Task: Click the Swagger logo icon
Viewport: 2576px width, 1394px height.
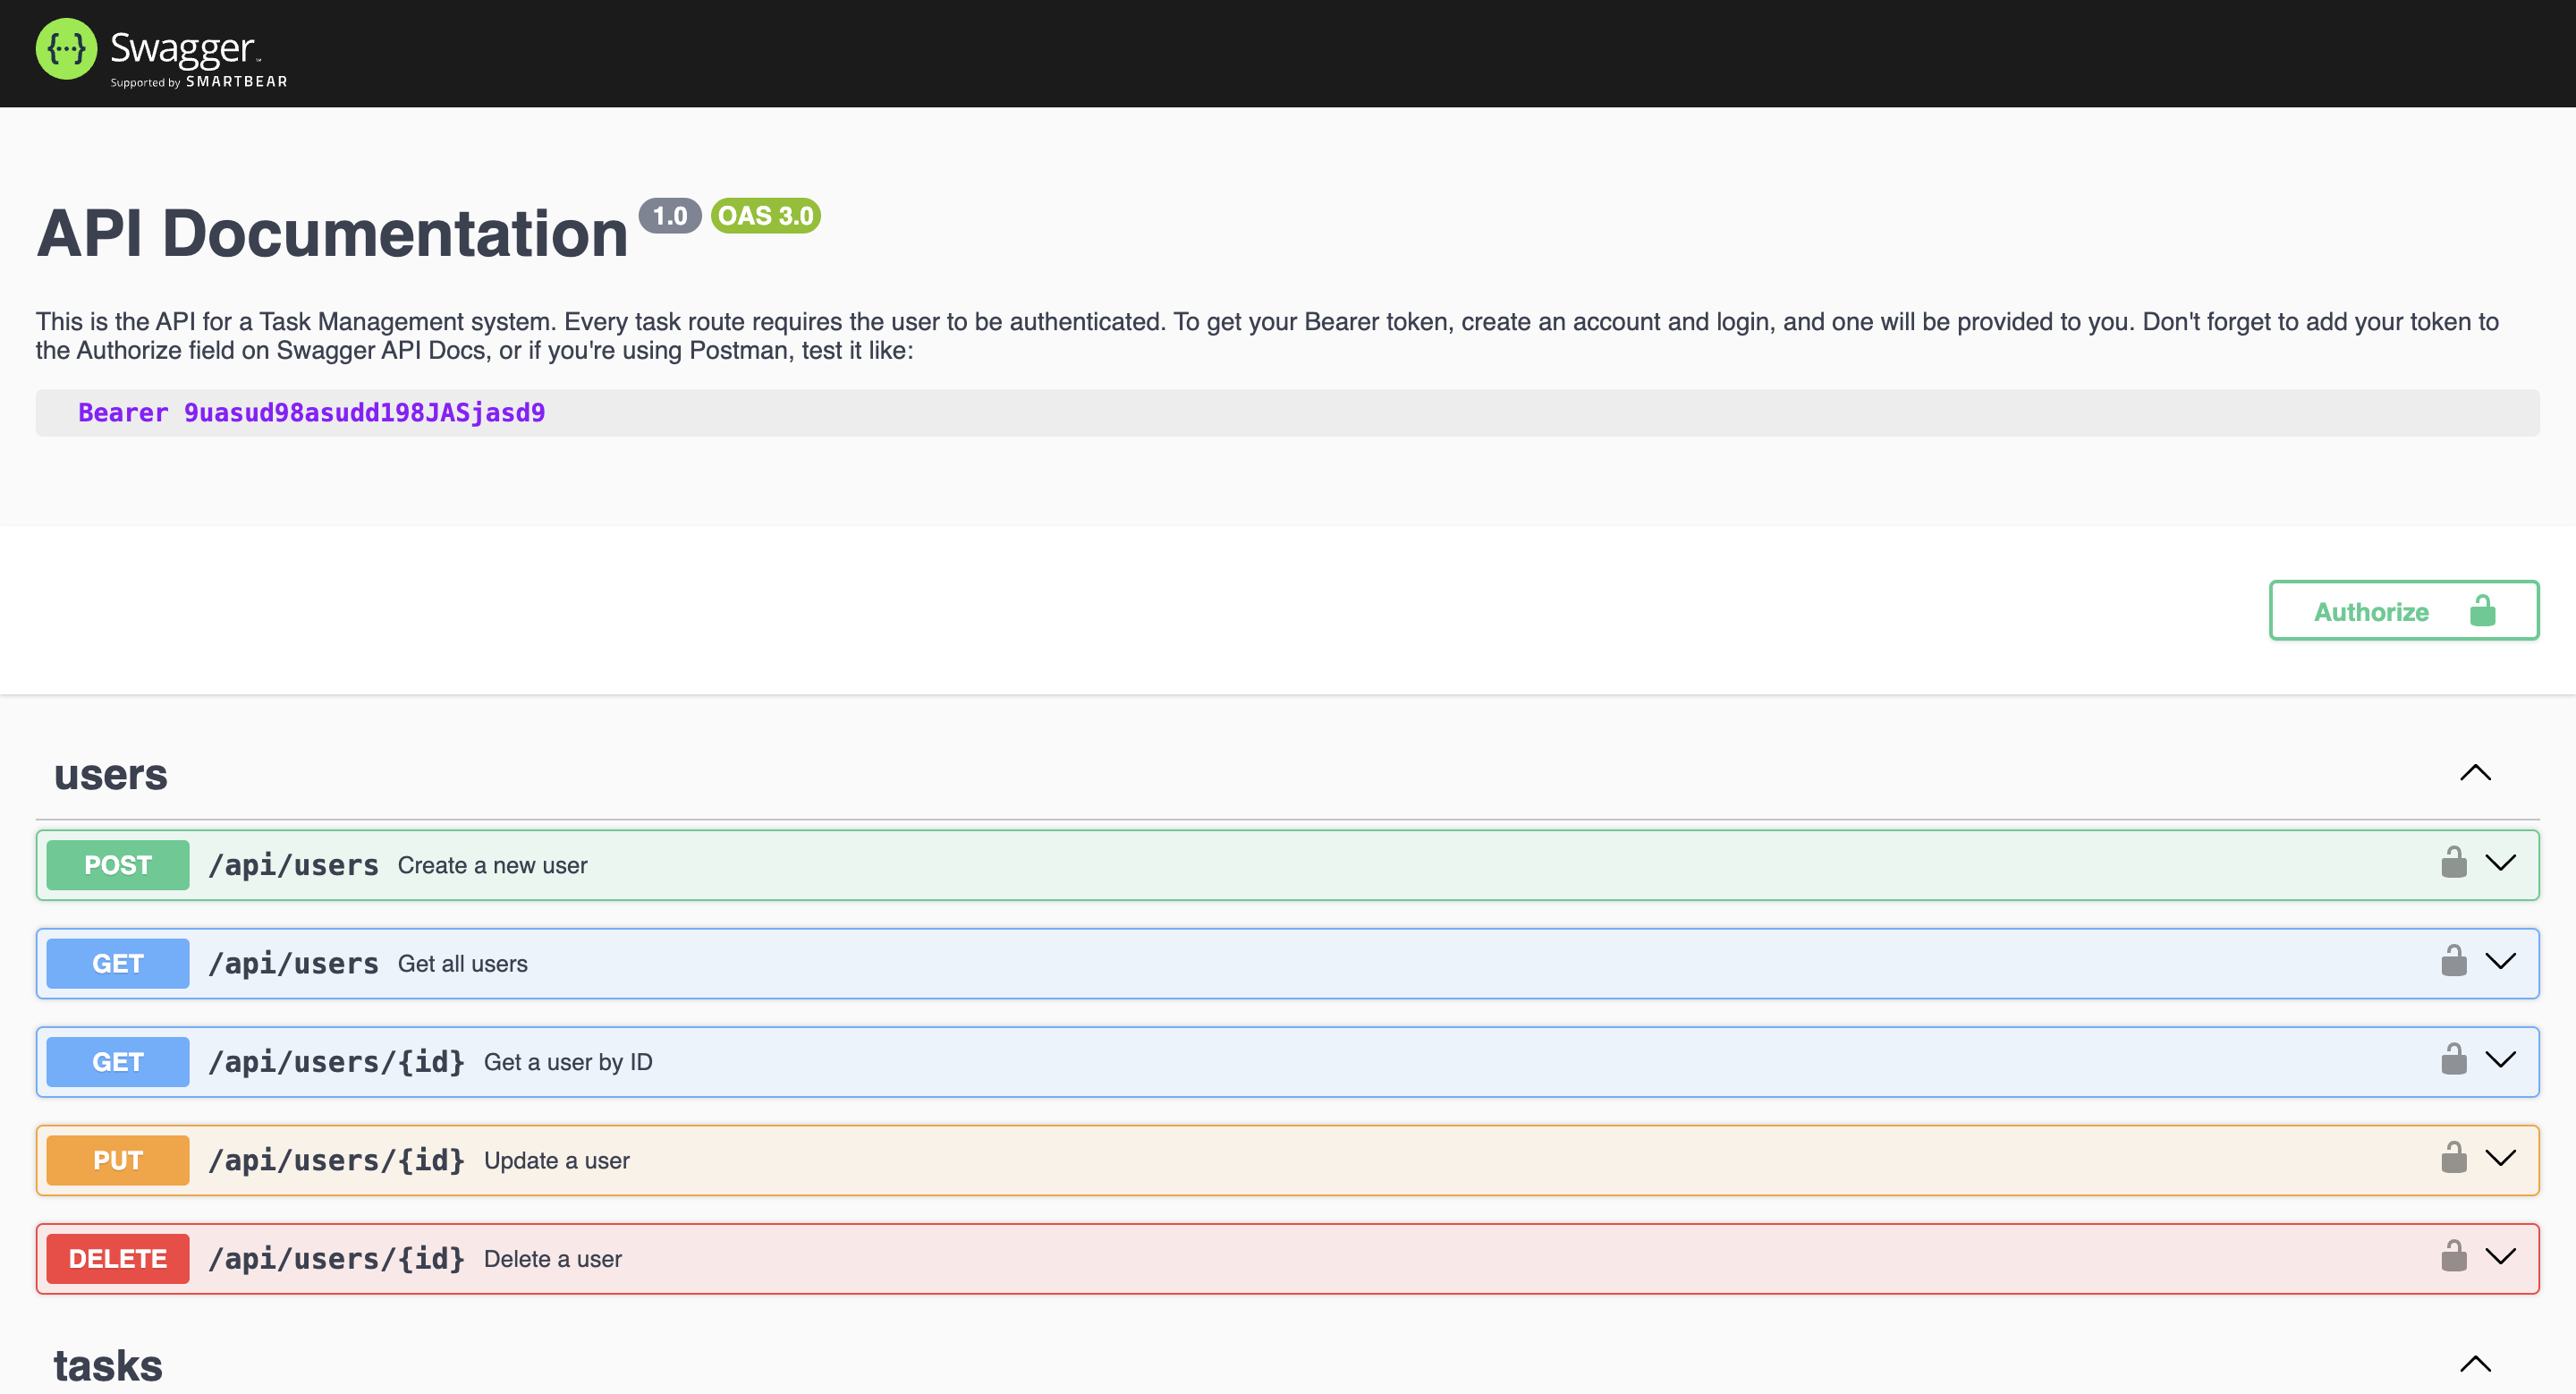Action: click(x=66, y=48)
